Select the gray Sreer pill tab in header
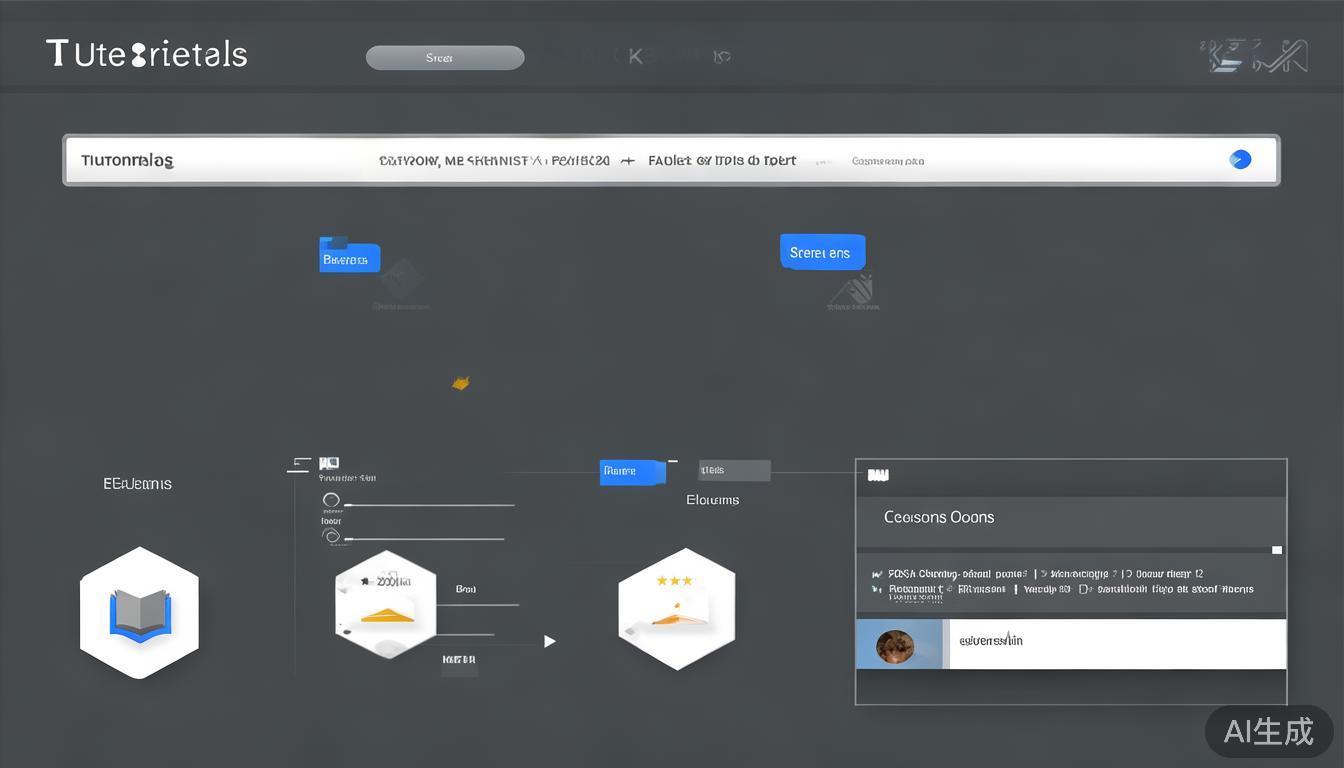1344x768 pixels. tap(445, 58)
